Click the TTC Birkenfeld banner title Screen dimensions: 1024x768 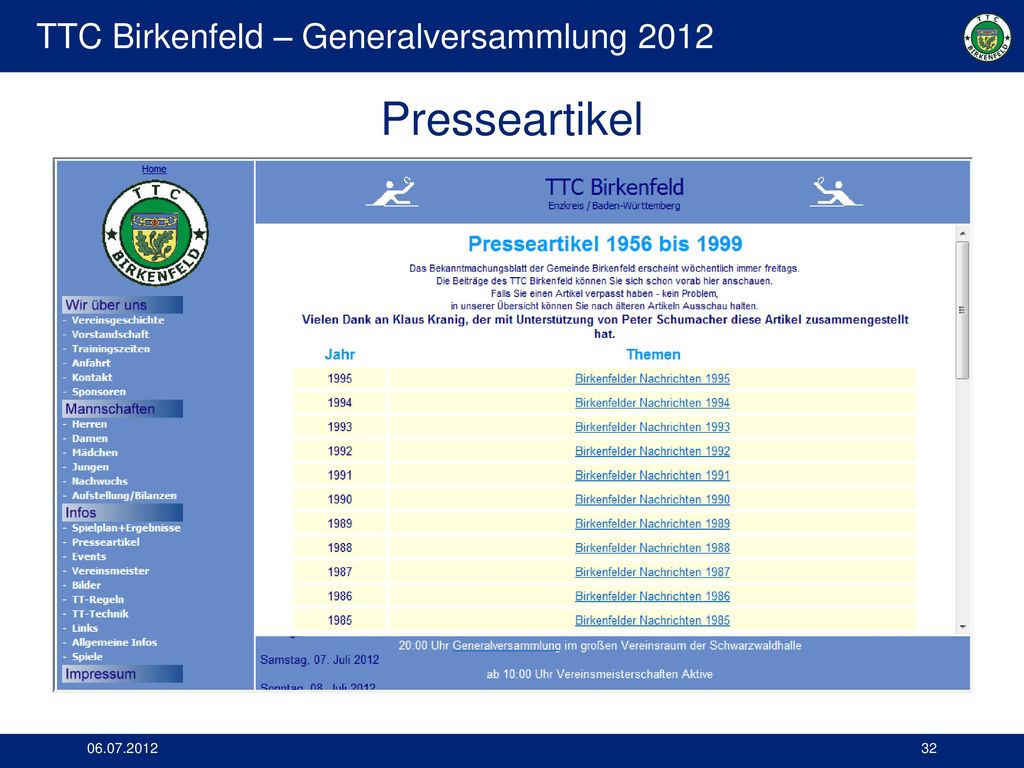pyautogui.click(x=615, y=187)
